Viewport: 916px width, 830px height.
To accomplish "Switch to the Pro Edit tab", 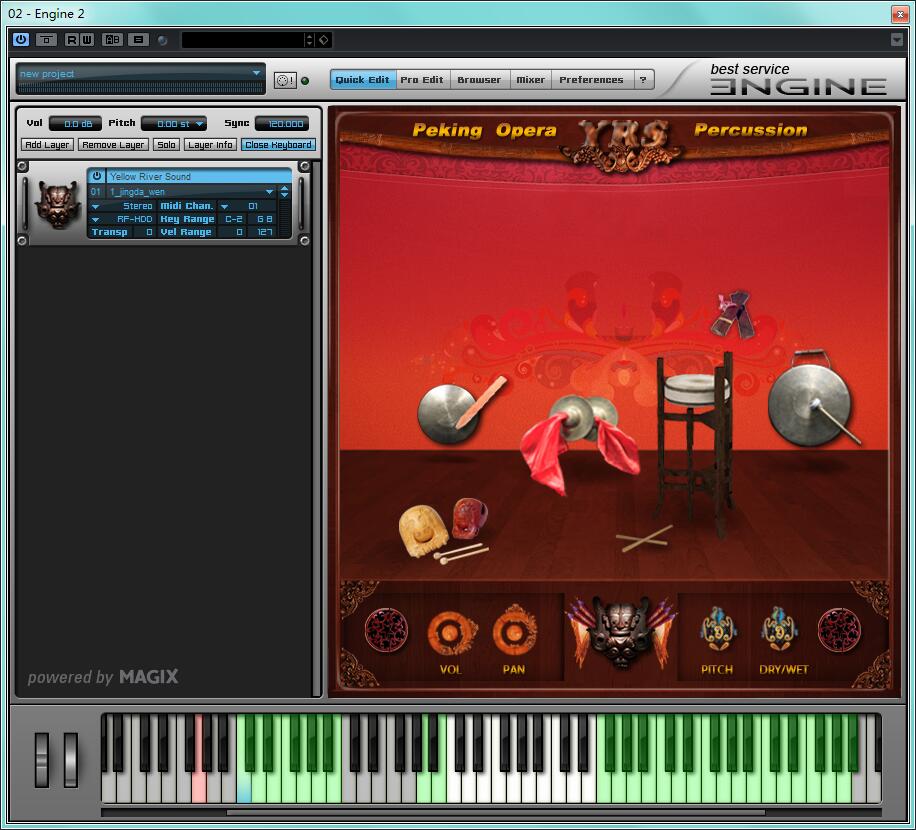I will [422, 80].
